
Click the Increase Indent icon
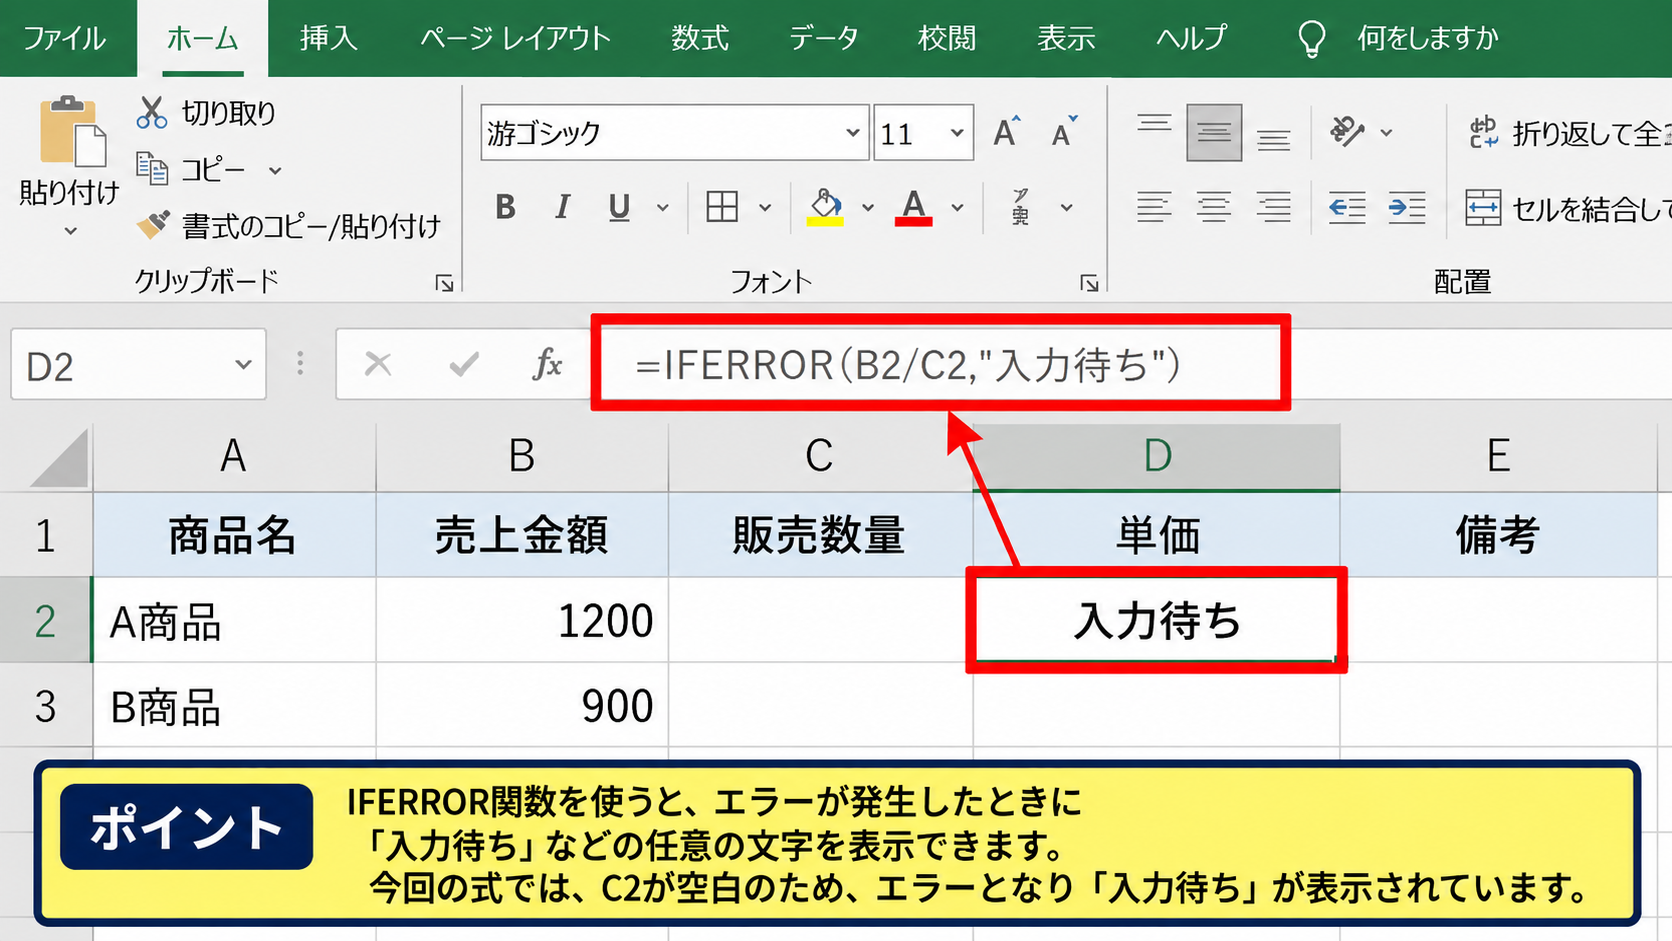(1407, 208)
